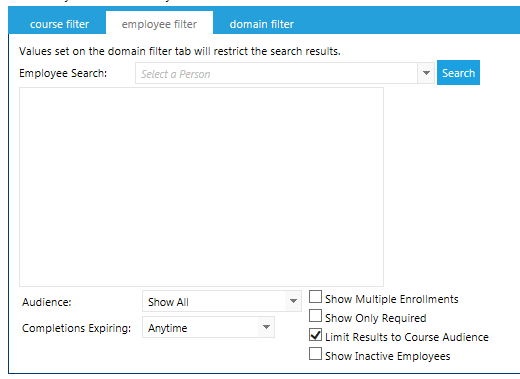Open the domain filter tab

point(262,24)
